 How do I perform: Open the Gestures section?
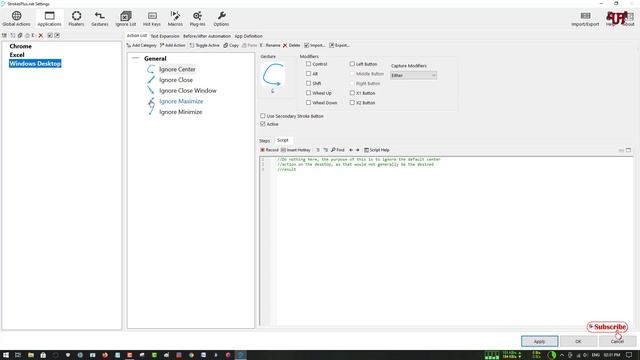pos(100,19)
